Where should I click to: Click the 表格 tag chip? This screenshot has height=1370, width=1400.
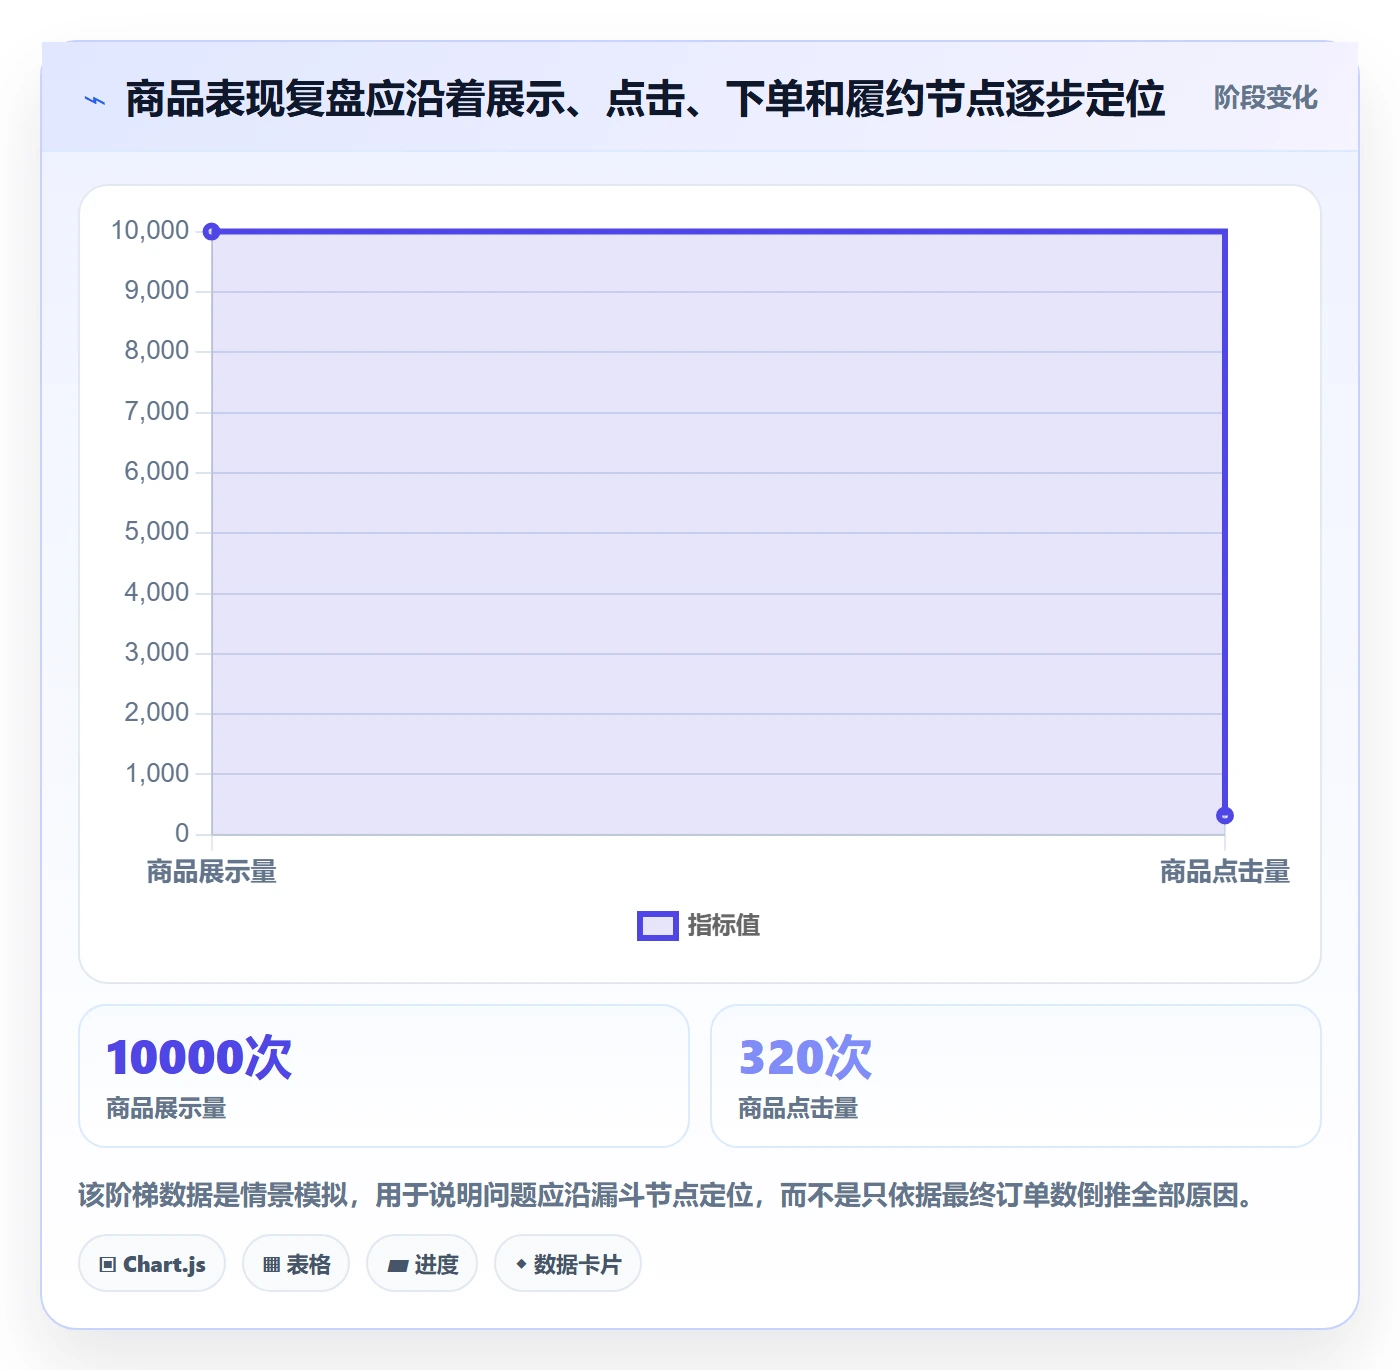[x=296, y=1264]
